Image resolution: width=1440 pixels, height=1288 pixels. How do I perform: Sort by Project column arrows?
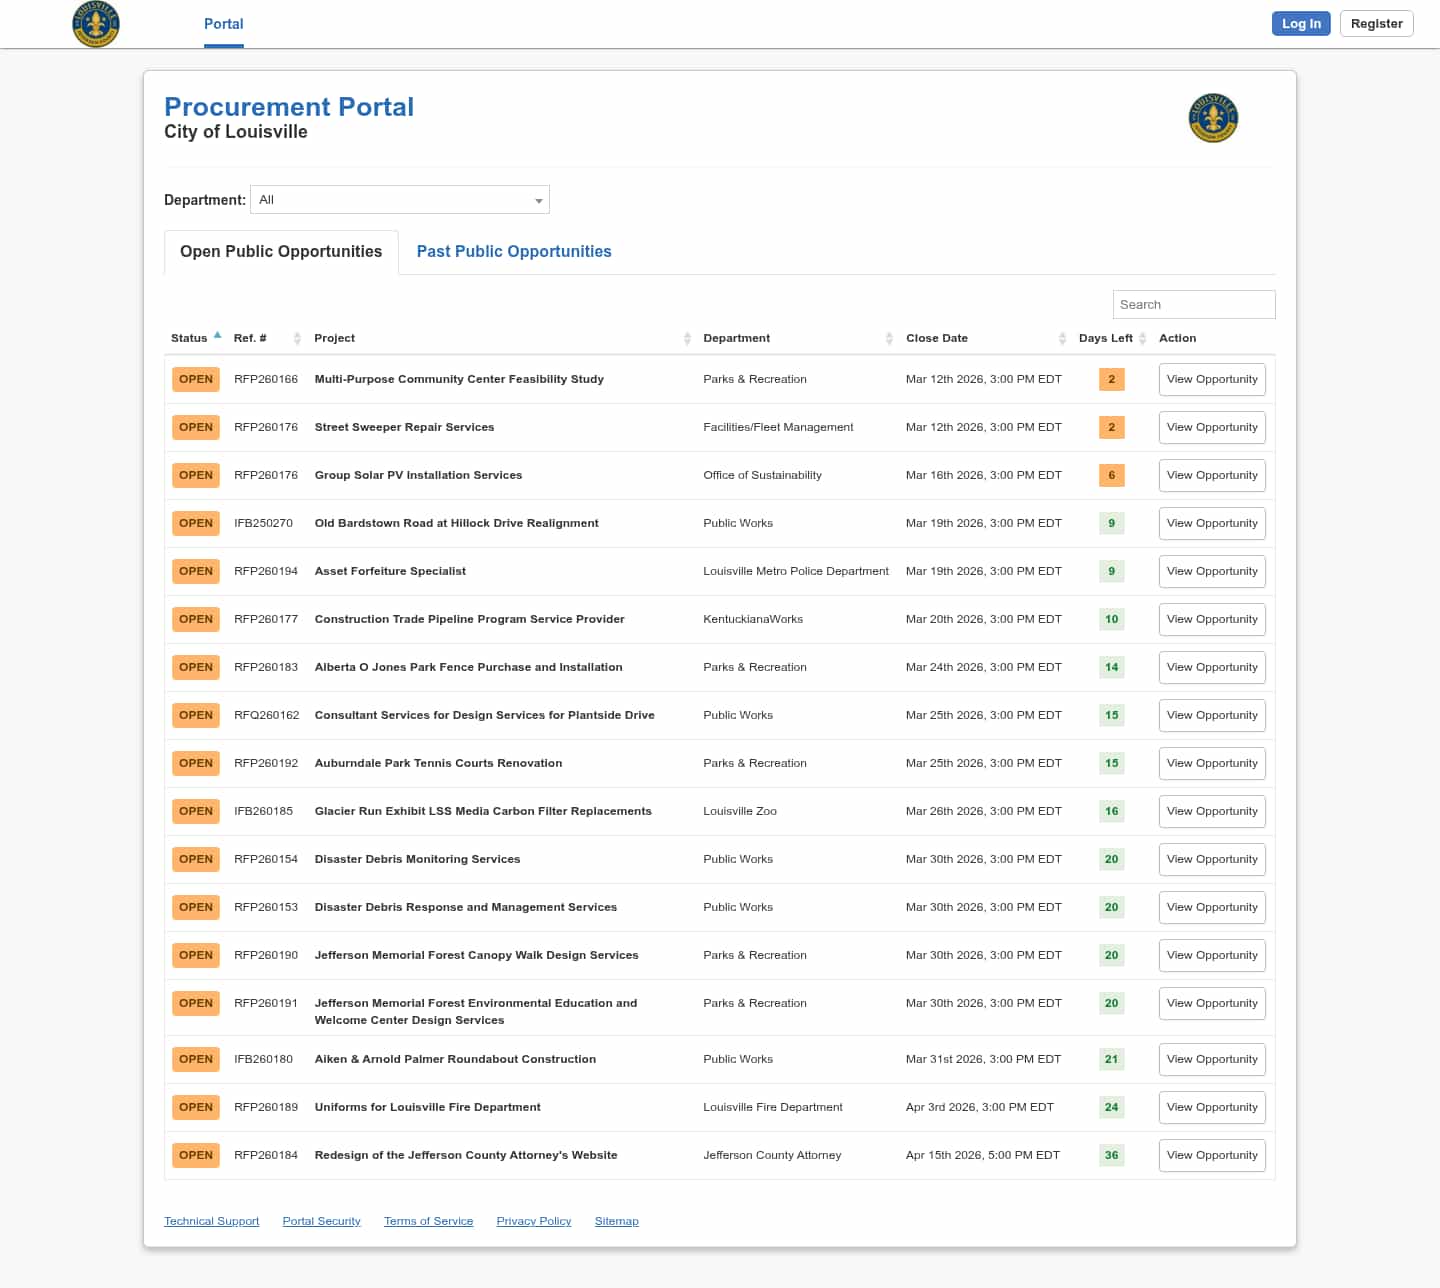pos(687,339)
